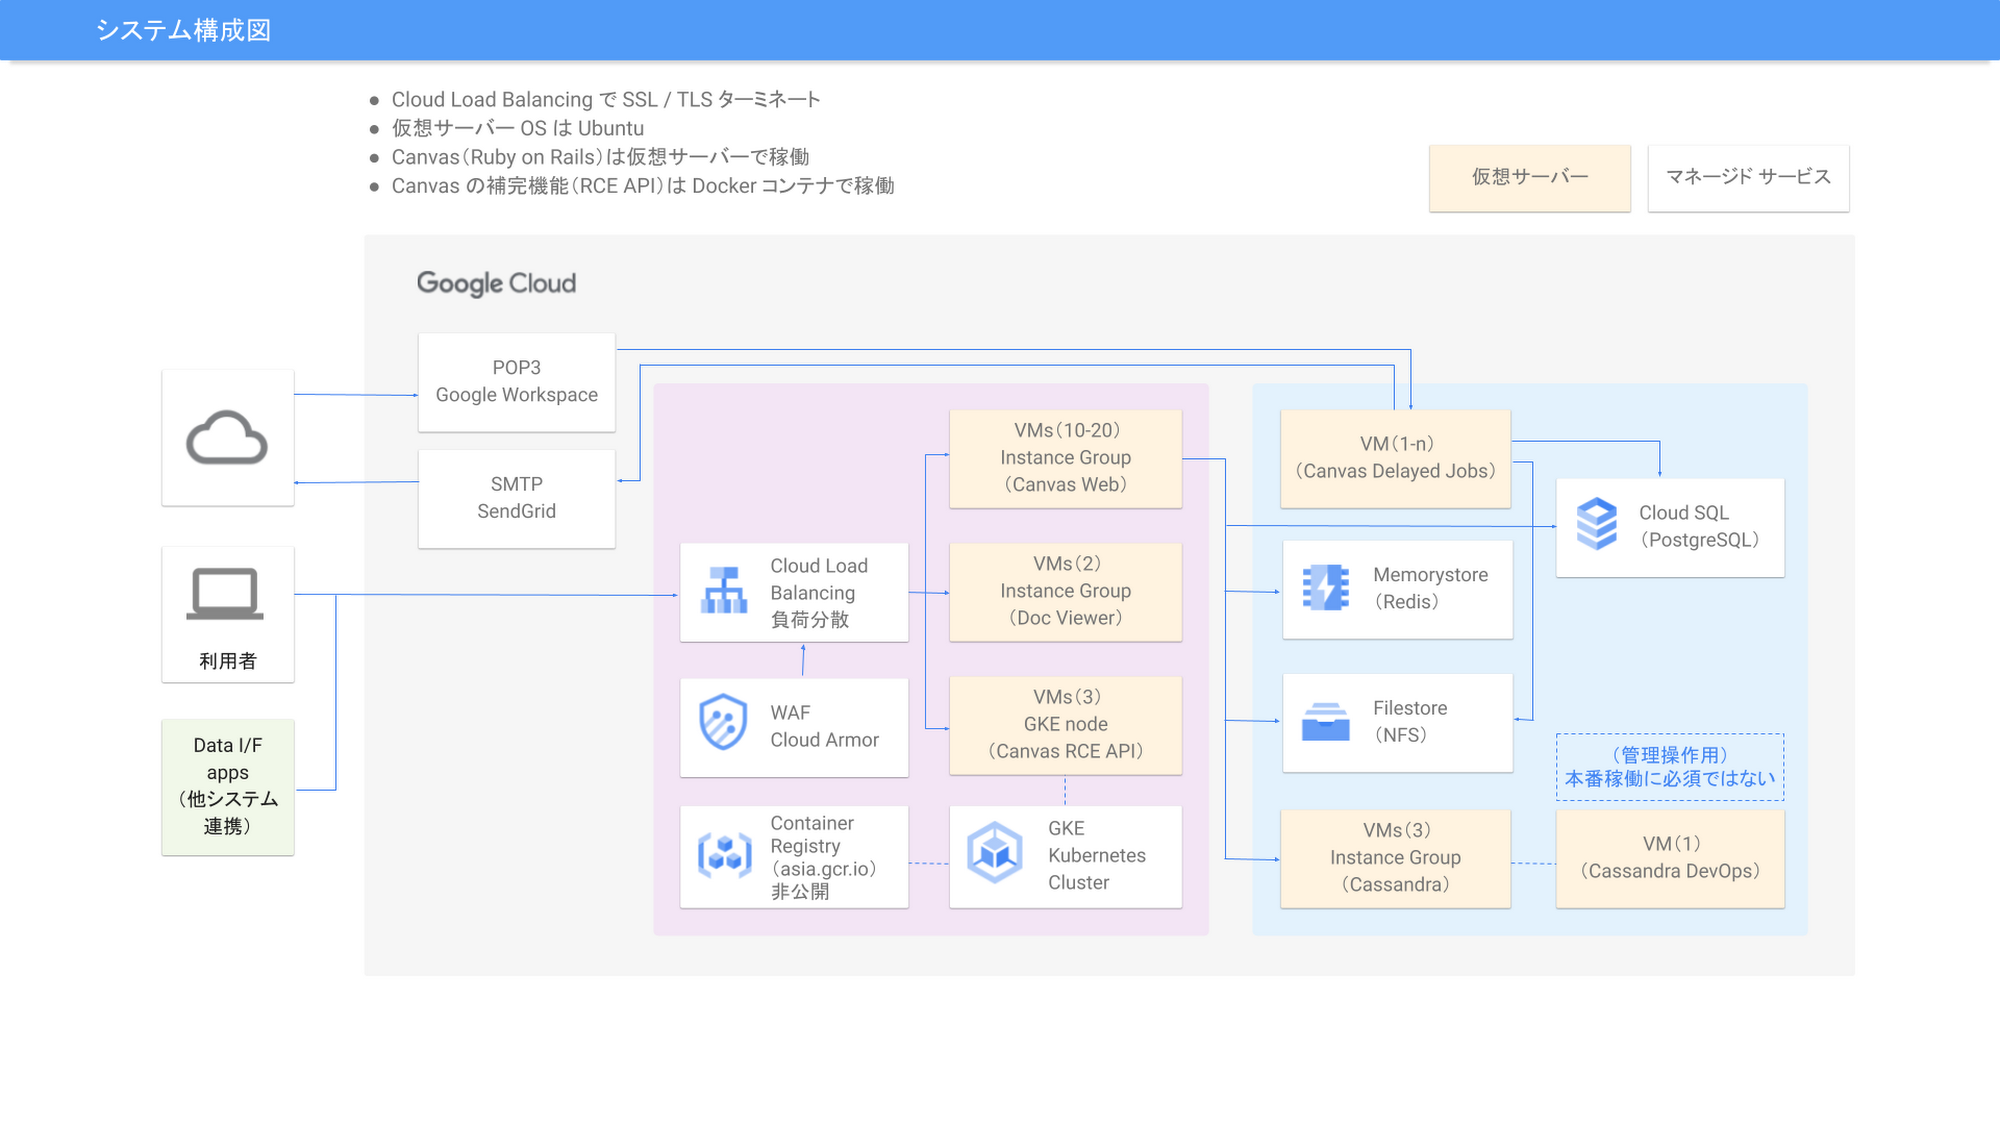Click the Container Registry asia.gcr.io label

click(824, 857)
